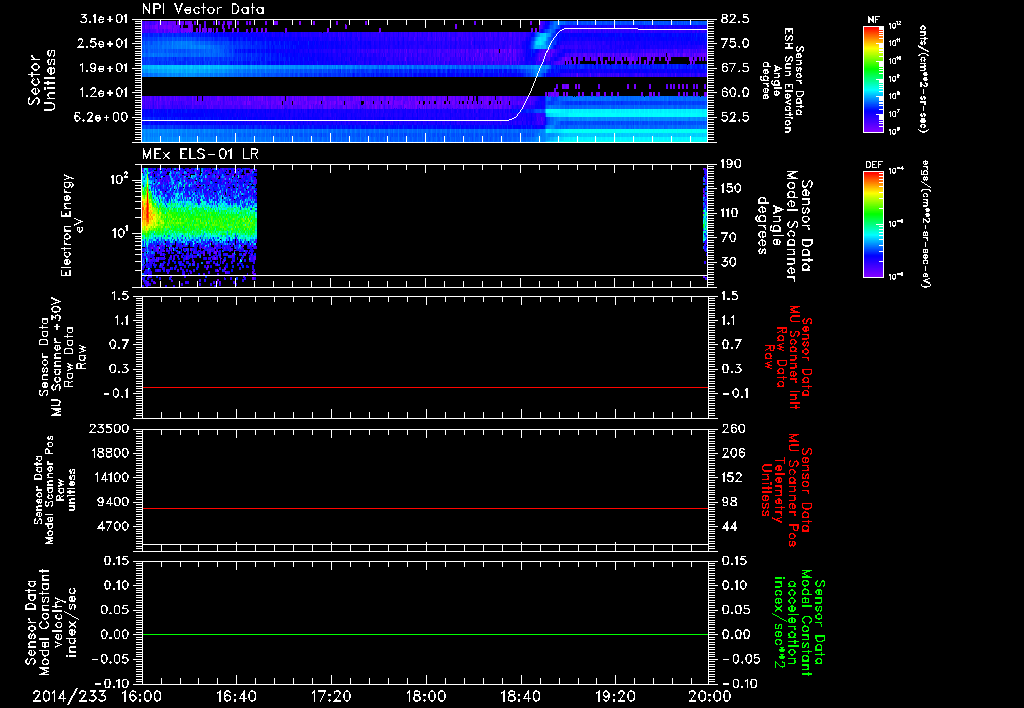Click the 'Model Scanner Pos Raw' axis label
This screenshot has width=1024, height=708.
54,490
